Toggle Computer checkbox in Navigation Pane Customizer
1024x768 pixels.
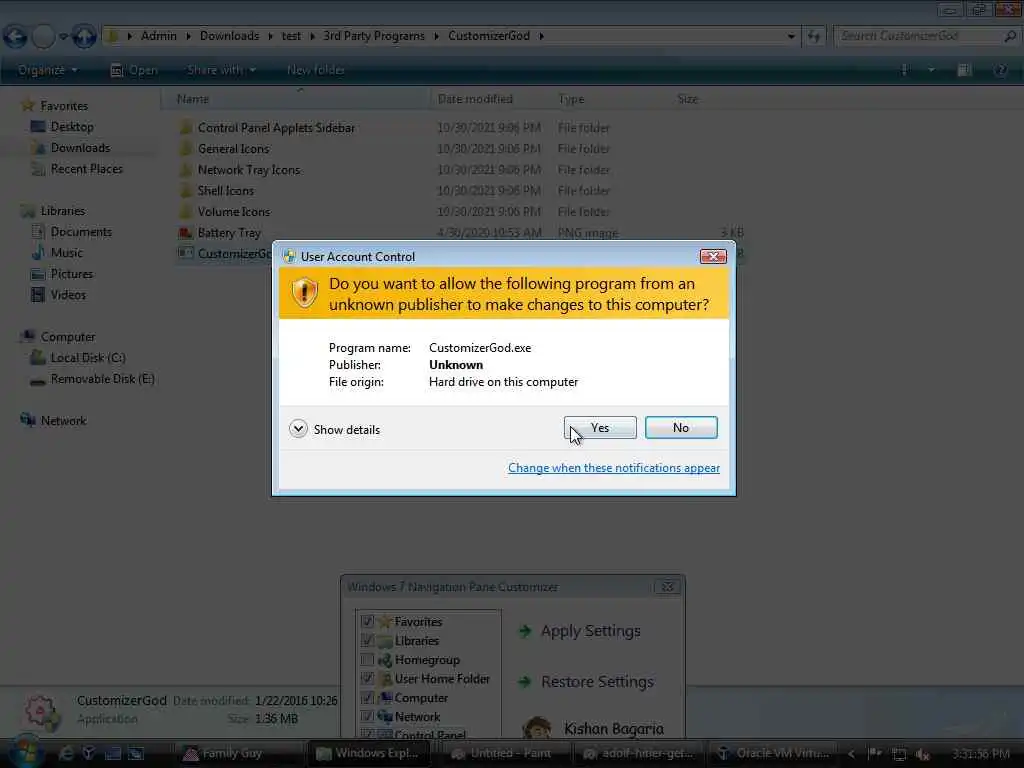click(367, 697)
